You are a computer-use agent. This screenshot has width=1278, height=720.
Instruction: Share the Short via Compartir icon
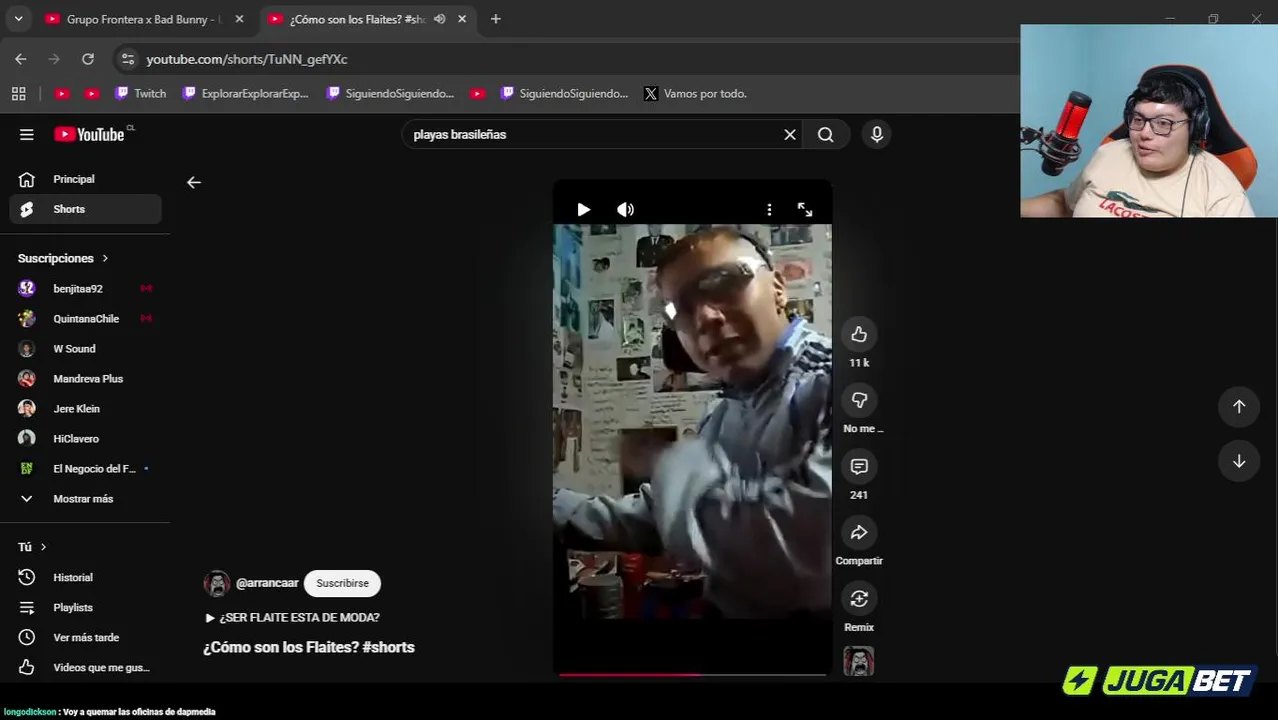pyautogui.click(x=859, y=532)
